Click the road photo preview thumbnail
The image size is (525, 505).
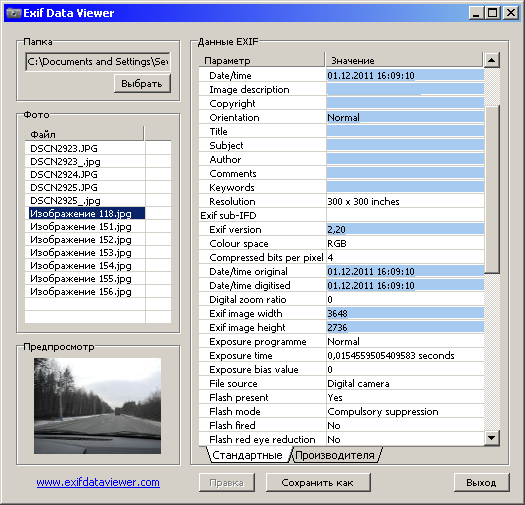(97, 406)
